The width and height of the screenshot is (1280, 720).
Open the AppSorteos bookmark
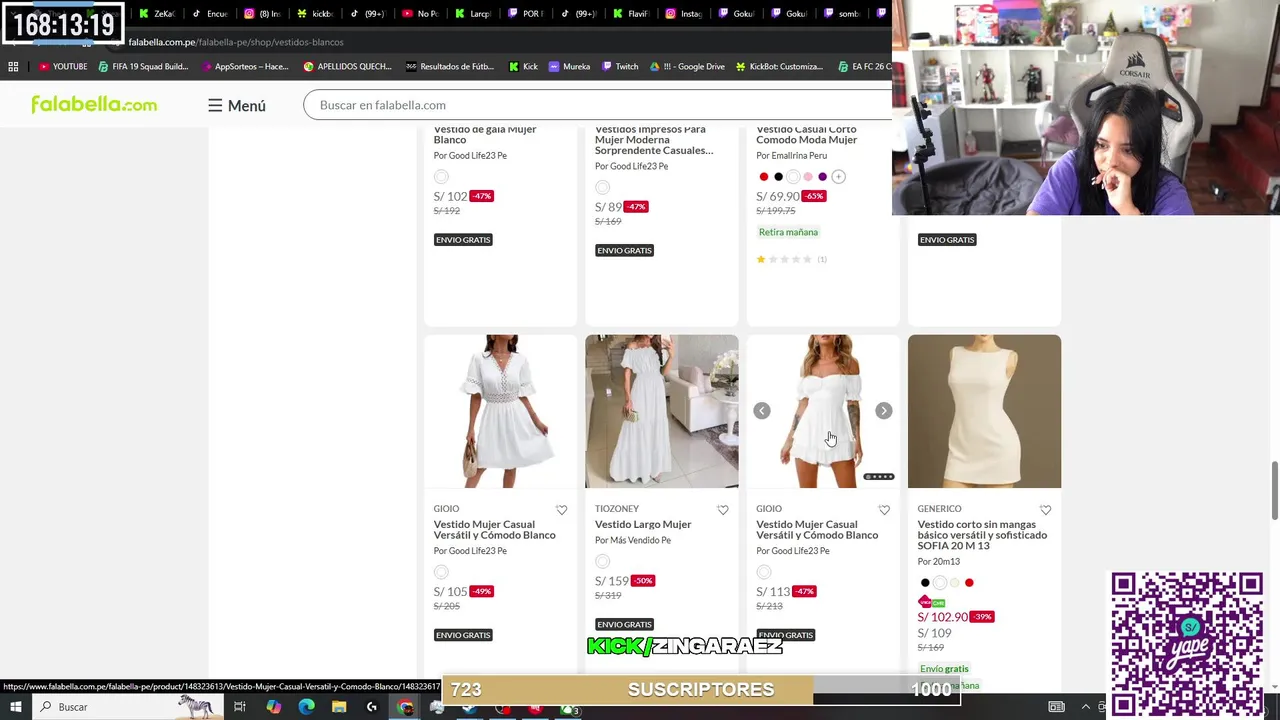pos(244,67)
